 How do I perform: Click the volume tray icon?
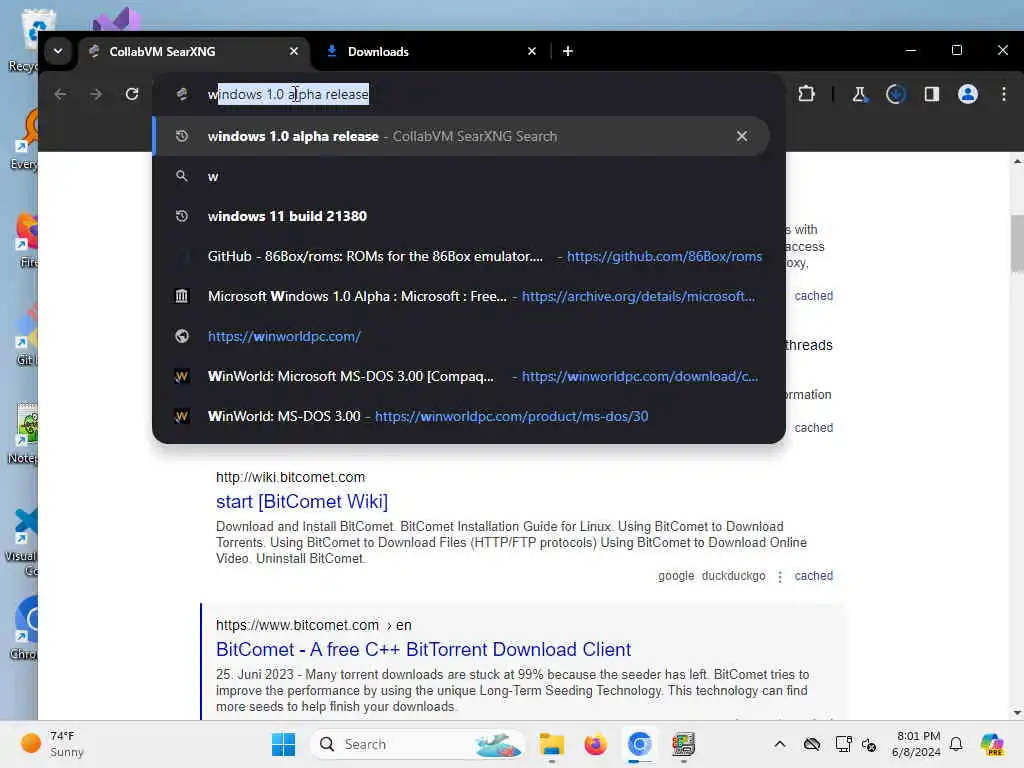(x=869, y=744)
